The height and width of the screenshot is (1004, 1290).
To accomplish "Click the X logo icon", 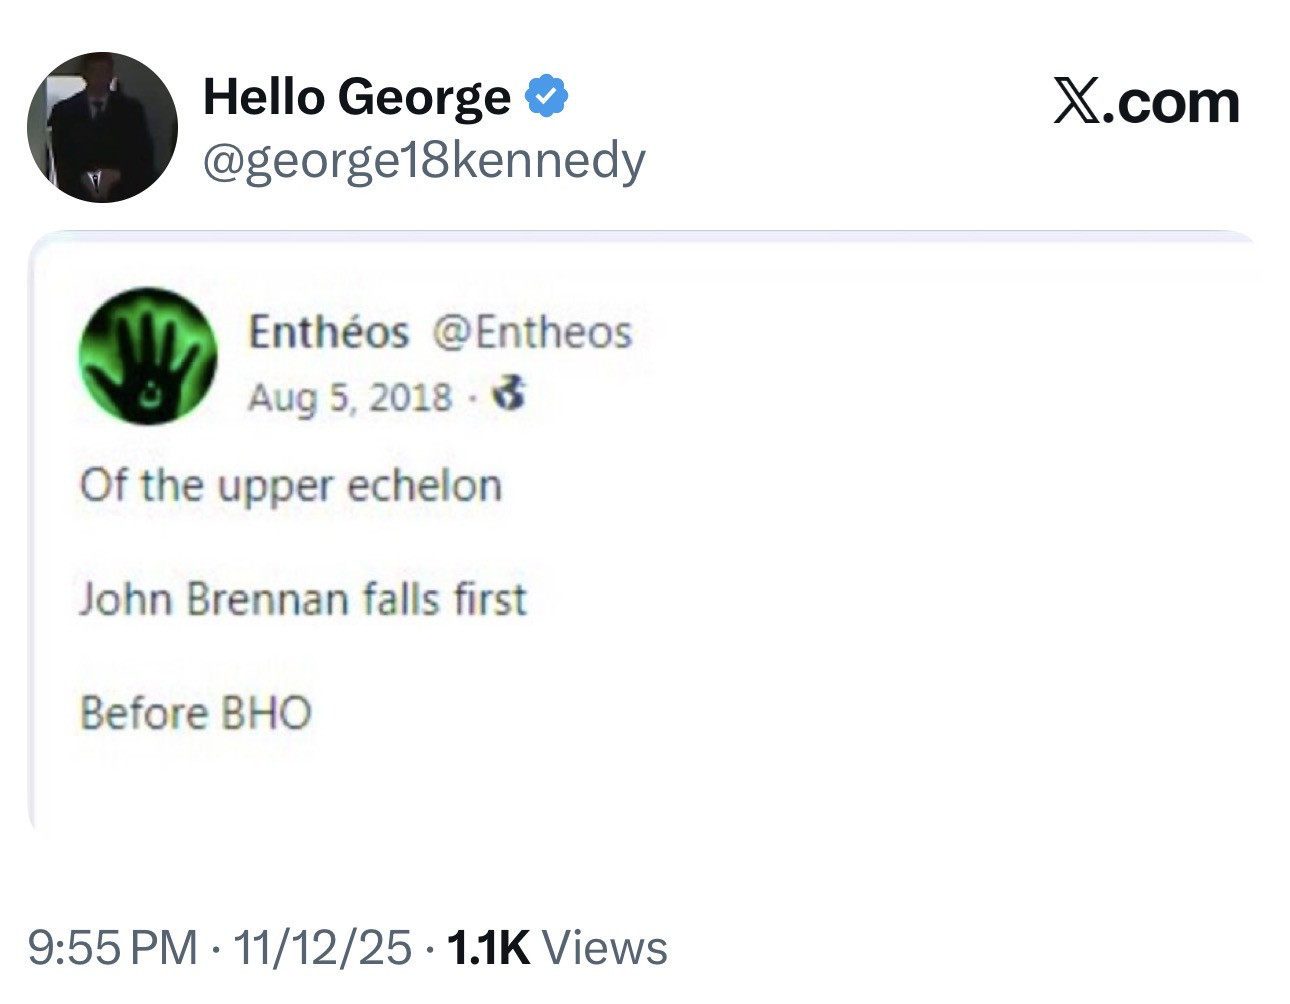I will click(x=1077, y=103).
